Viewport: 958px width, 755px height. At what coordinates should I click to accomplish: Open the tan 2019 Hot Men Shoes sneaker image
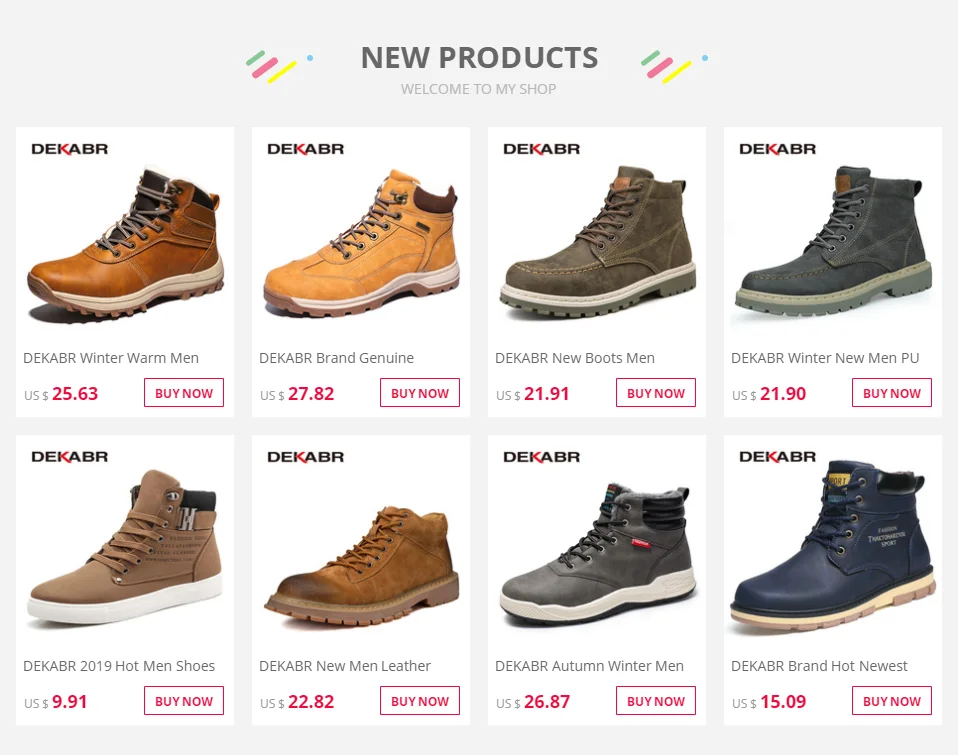coord(125,546)
